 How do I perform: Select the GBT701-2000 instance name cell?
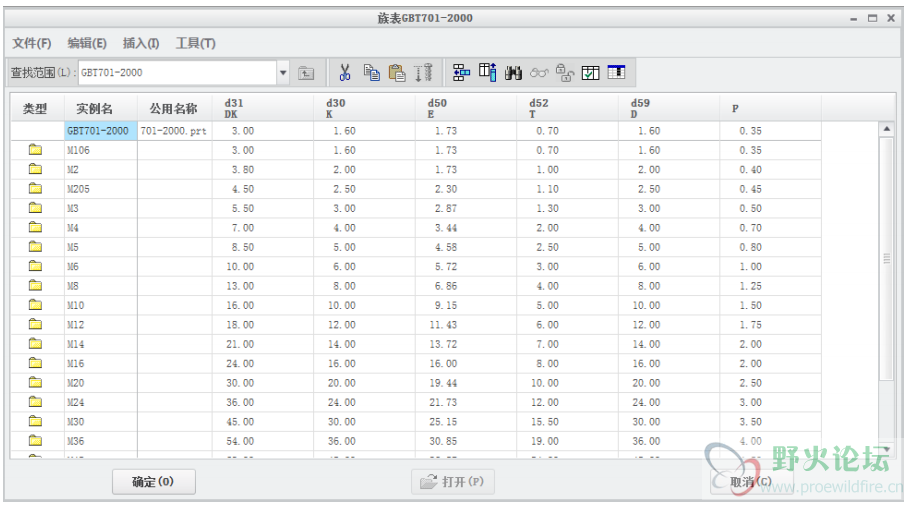(x=98, y=131)
